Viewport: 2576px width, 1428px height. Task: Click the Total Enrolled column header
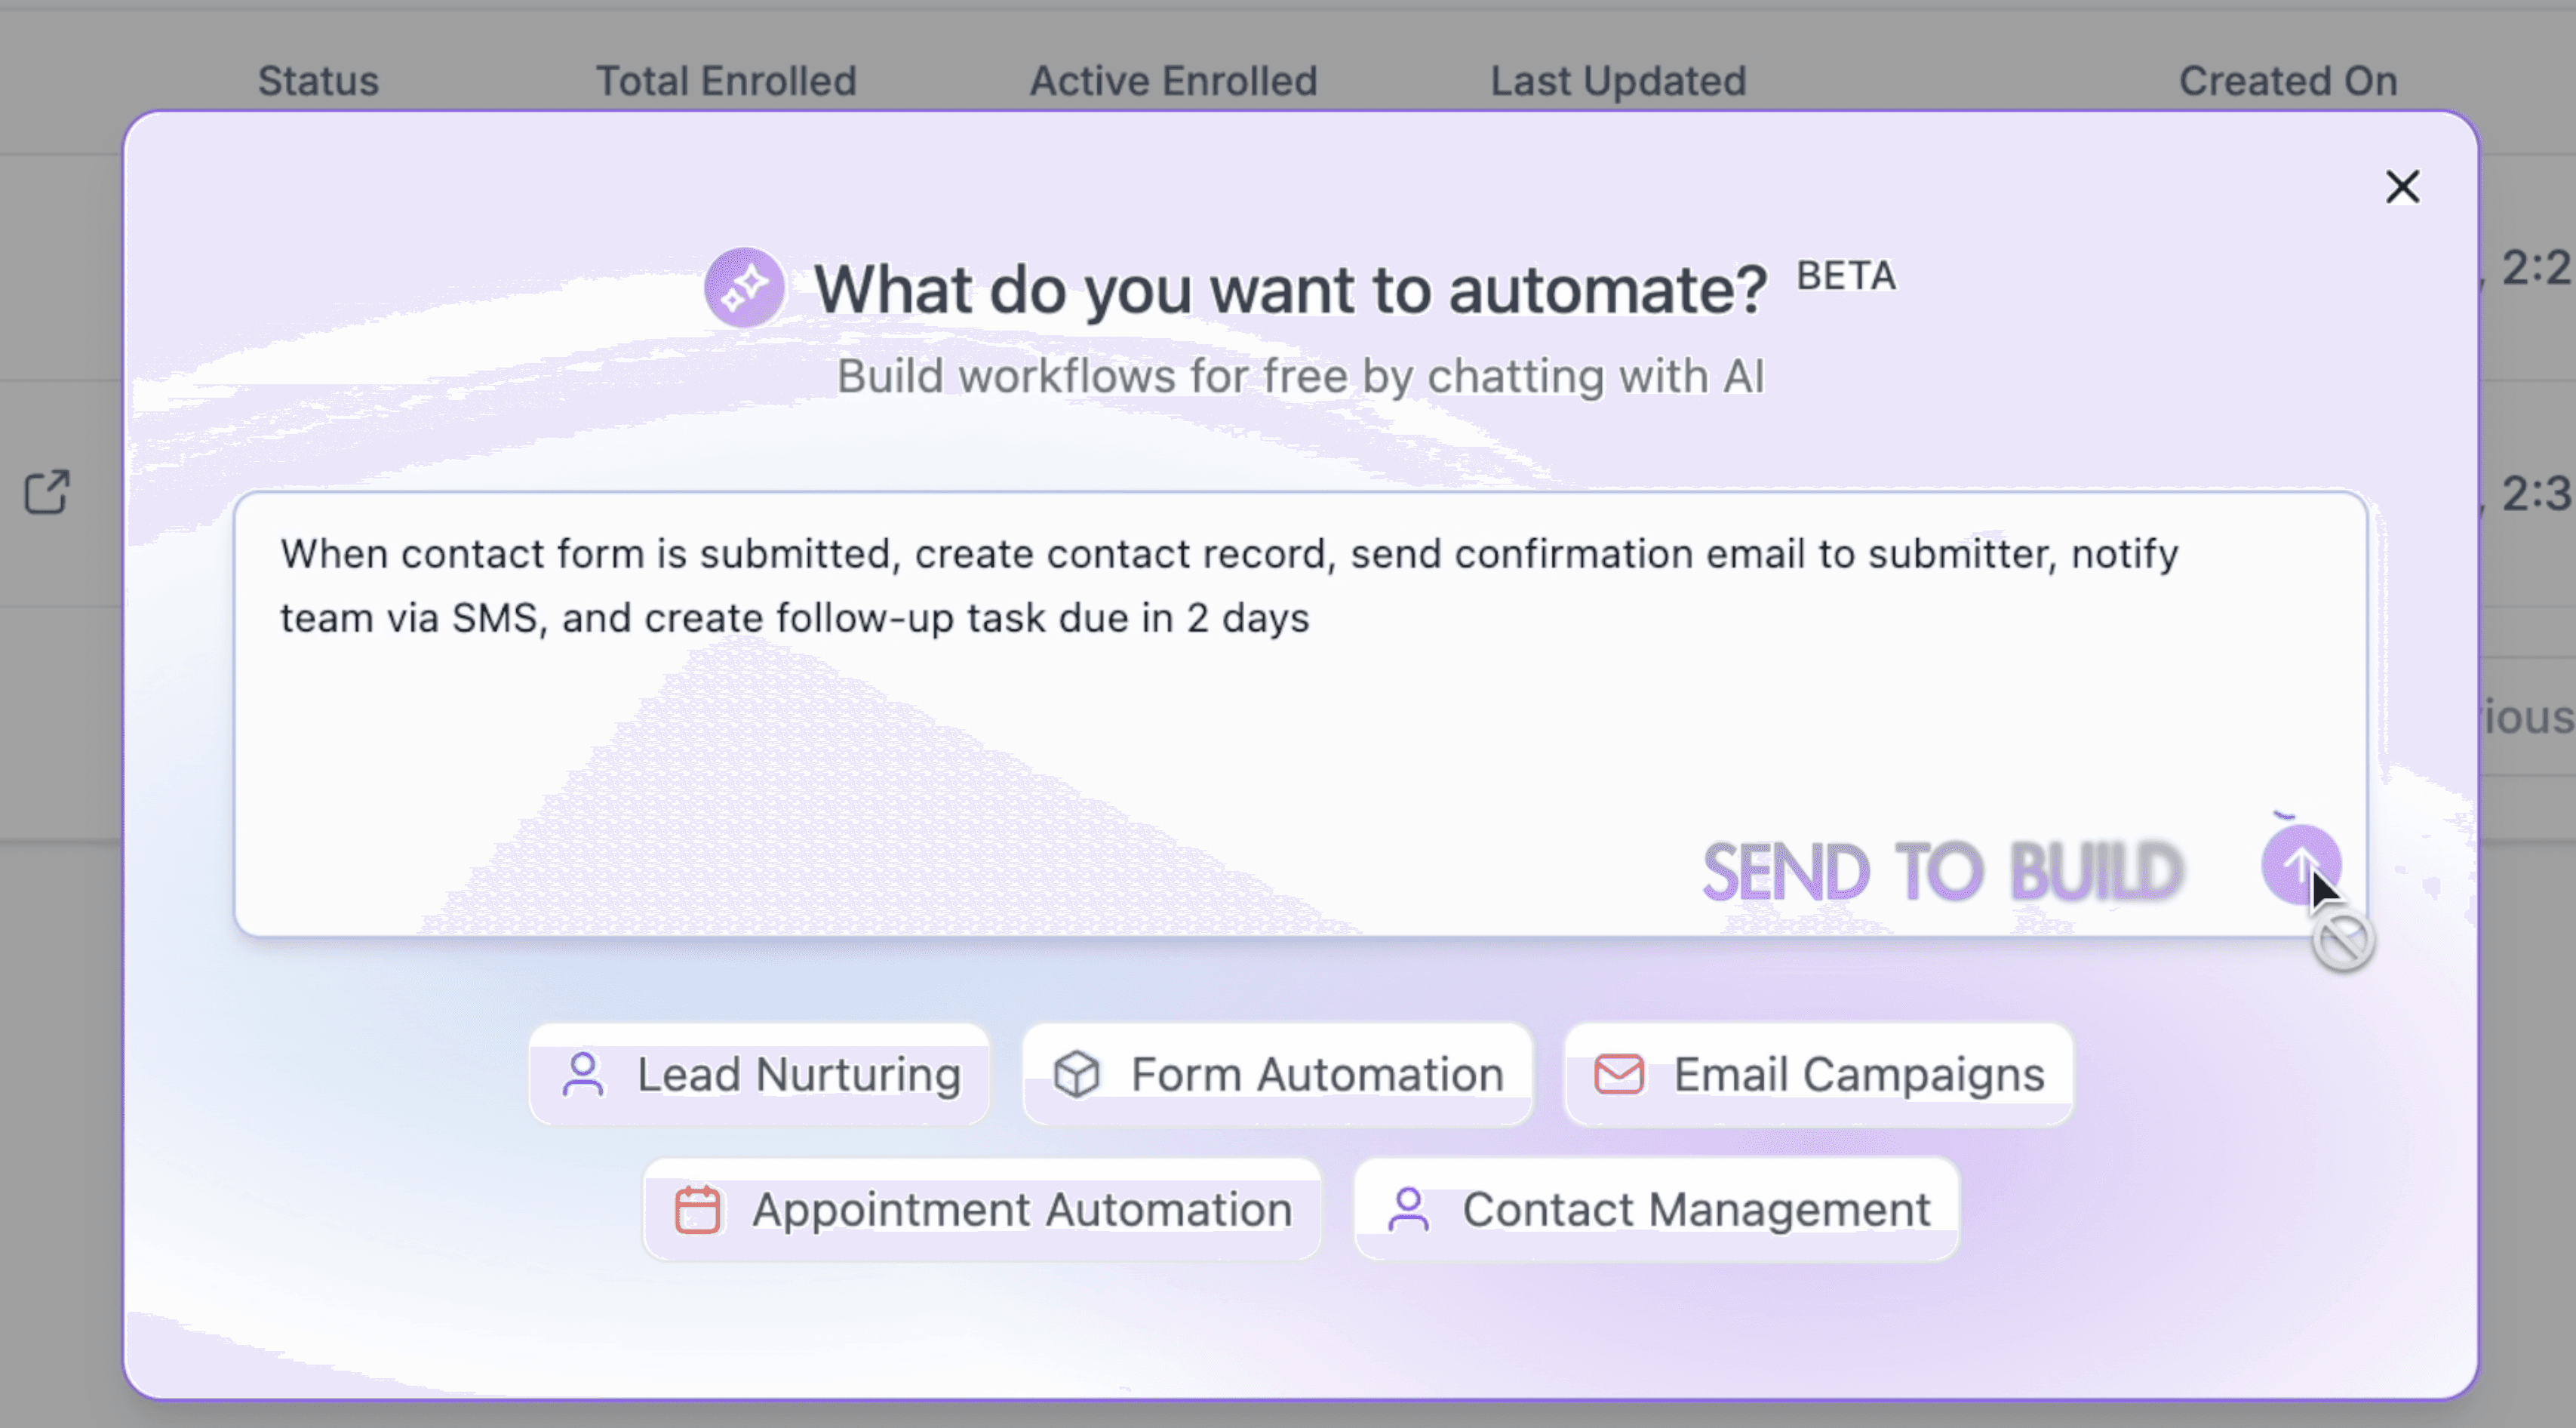[x=726, y=81]
